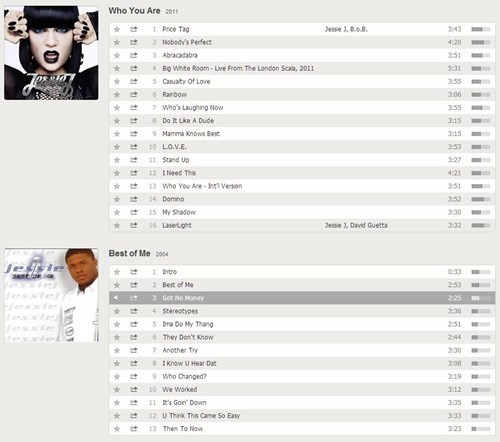Click share icon for Then To Now
The width and height of the screenshot is (500, 442).
[134, 429]
